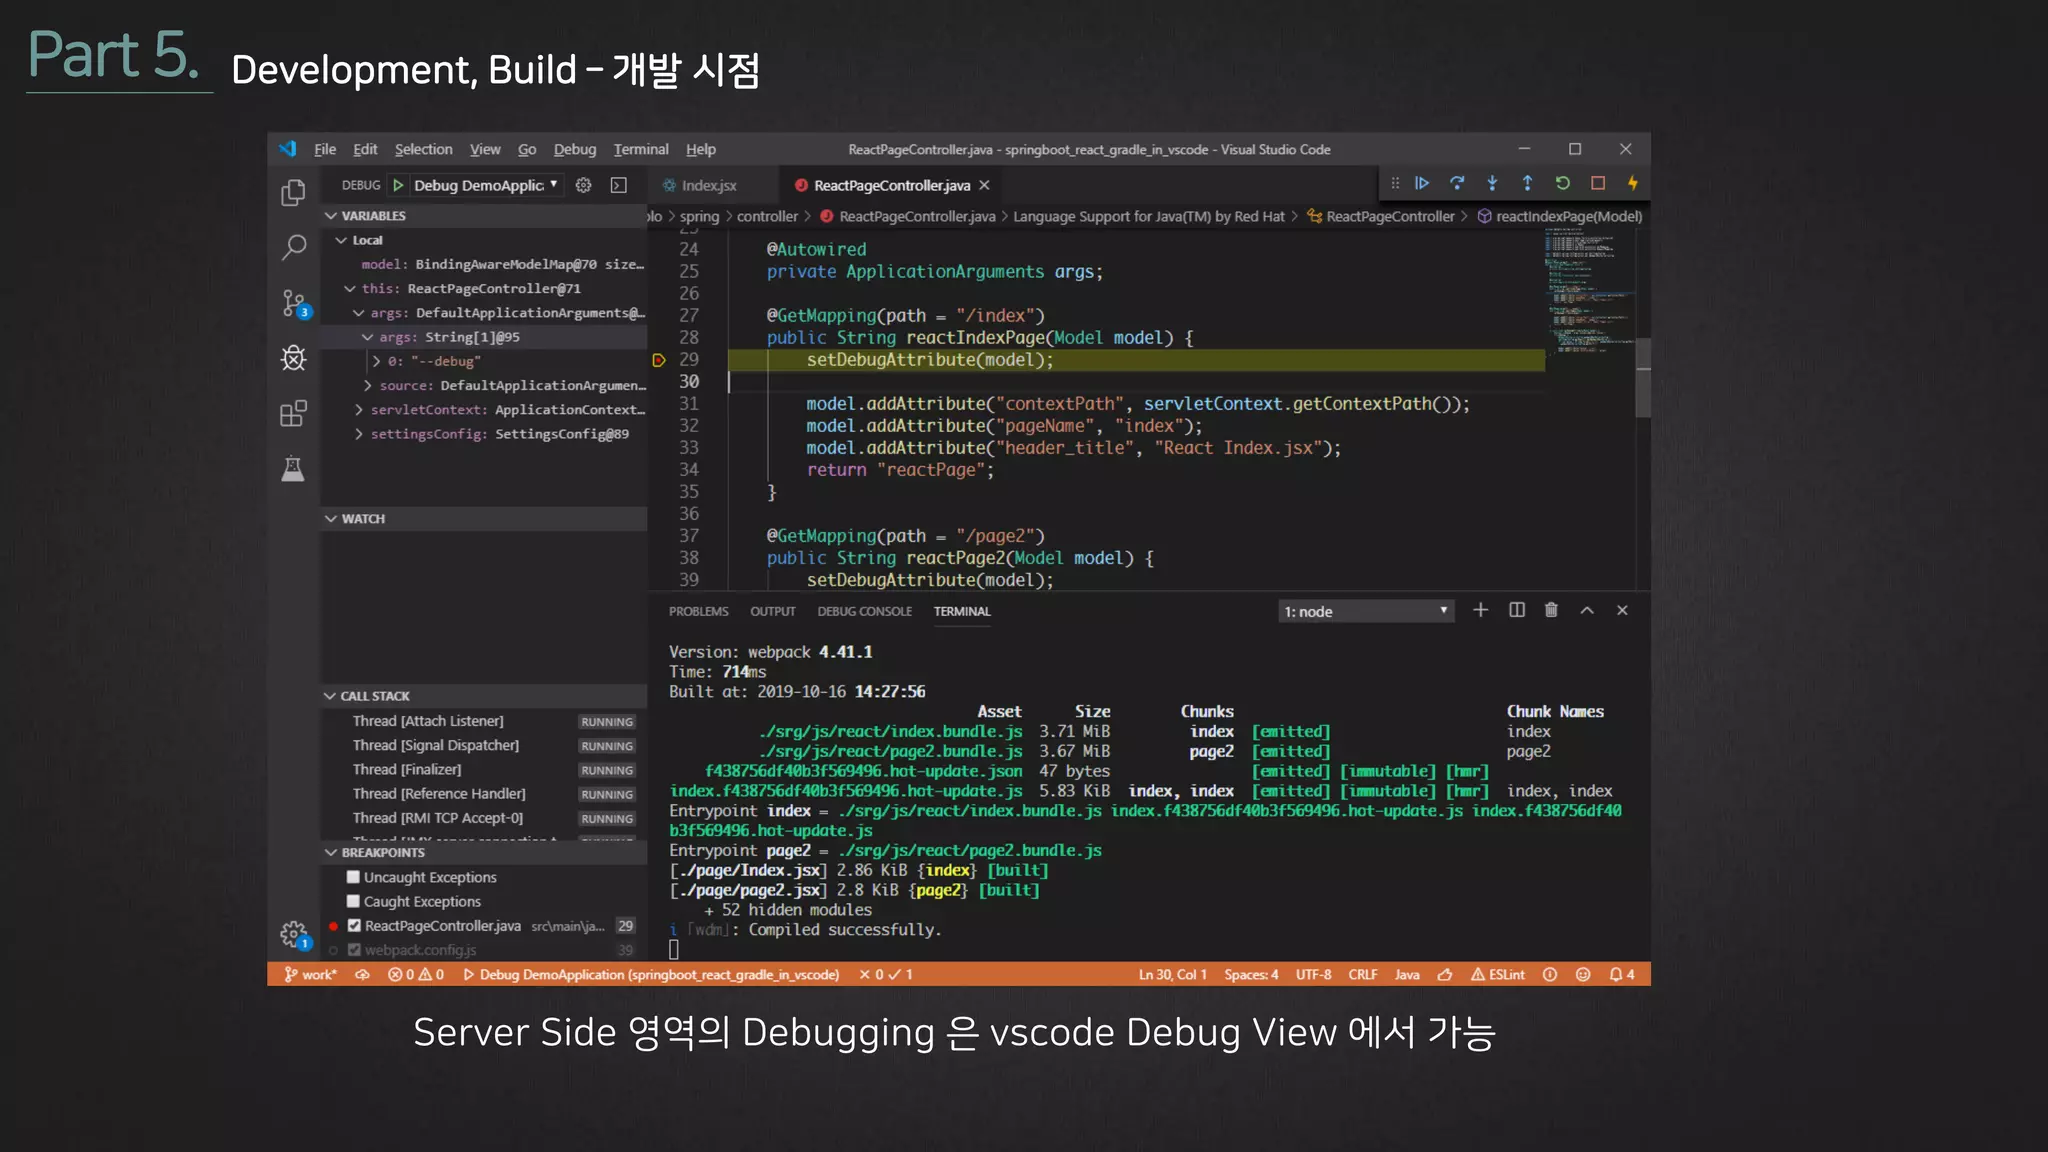Click breakpoint glyph on line 29
The image size is (2048, 1152).
pos(659,360)
